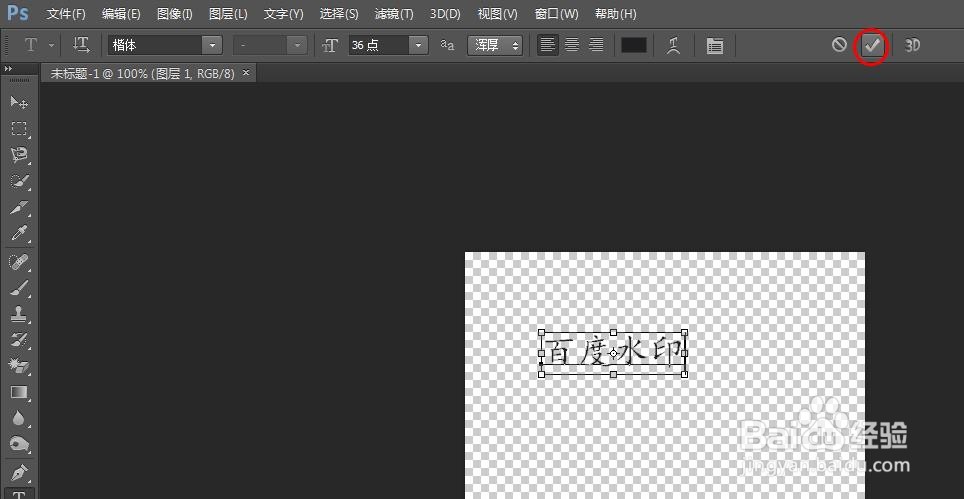Open the text color swatch
The width and height of the screenshot is (964, 499).
(x=634, y=45)
